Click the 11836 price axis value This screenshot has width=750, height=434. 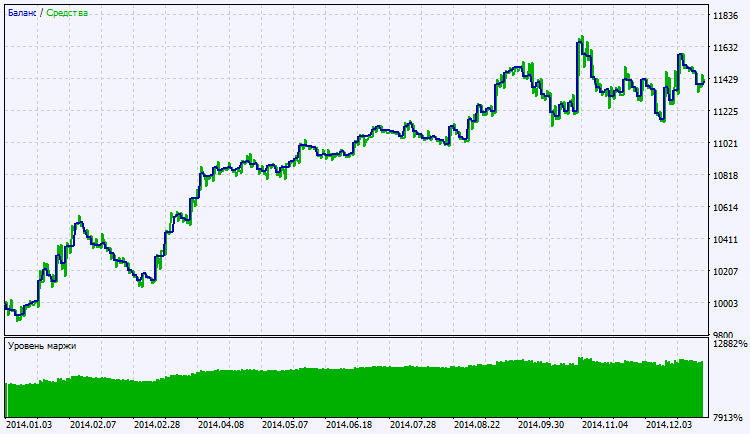[725, 16]
